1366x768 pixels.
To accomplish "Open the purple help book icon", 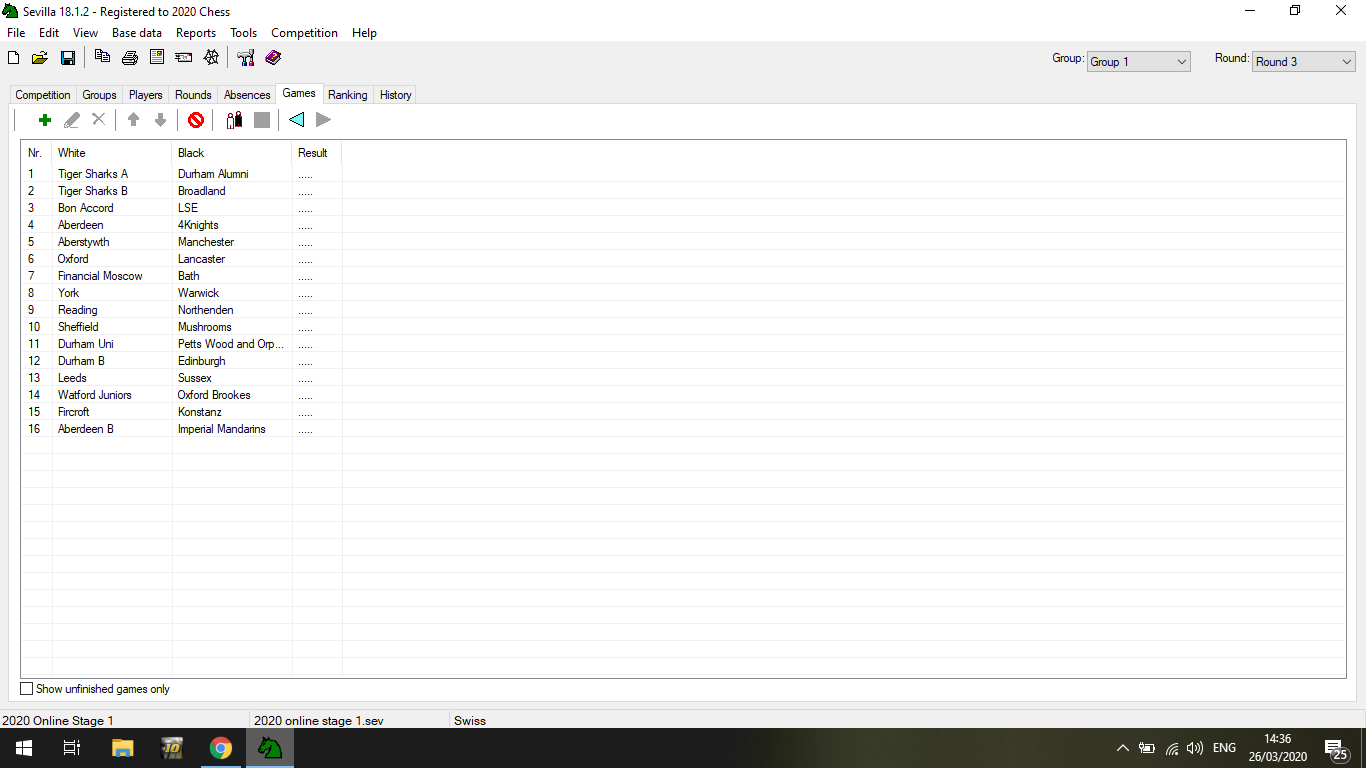I will [273, 58].
